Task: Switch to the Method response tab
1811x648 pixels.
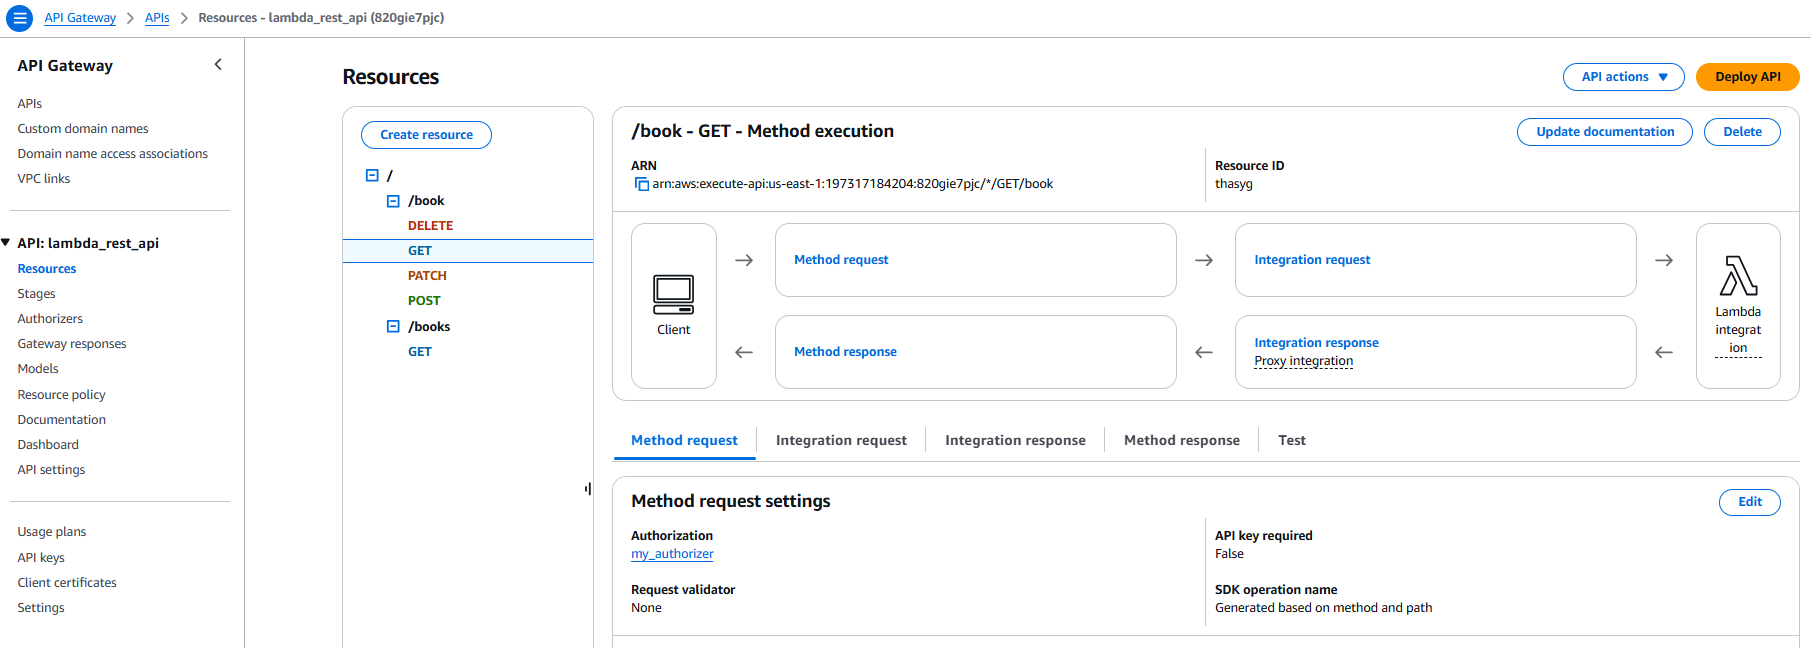Action: 1181,440
